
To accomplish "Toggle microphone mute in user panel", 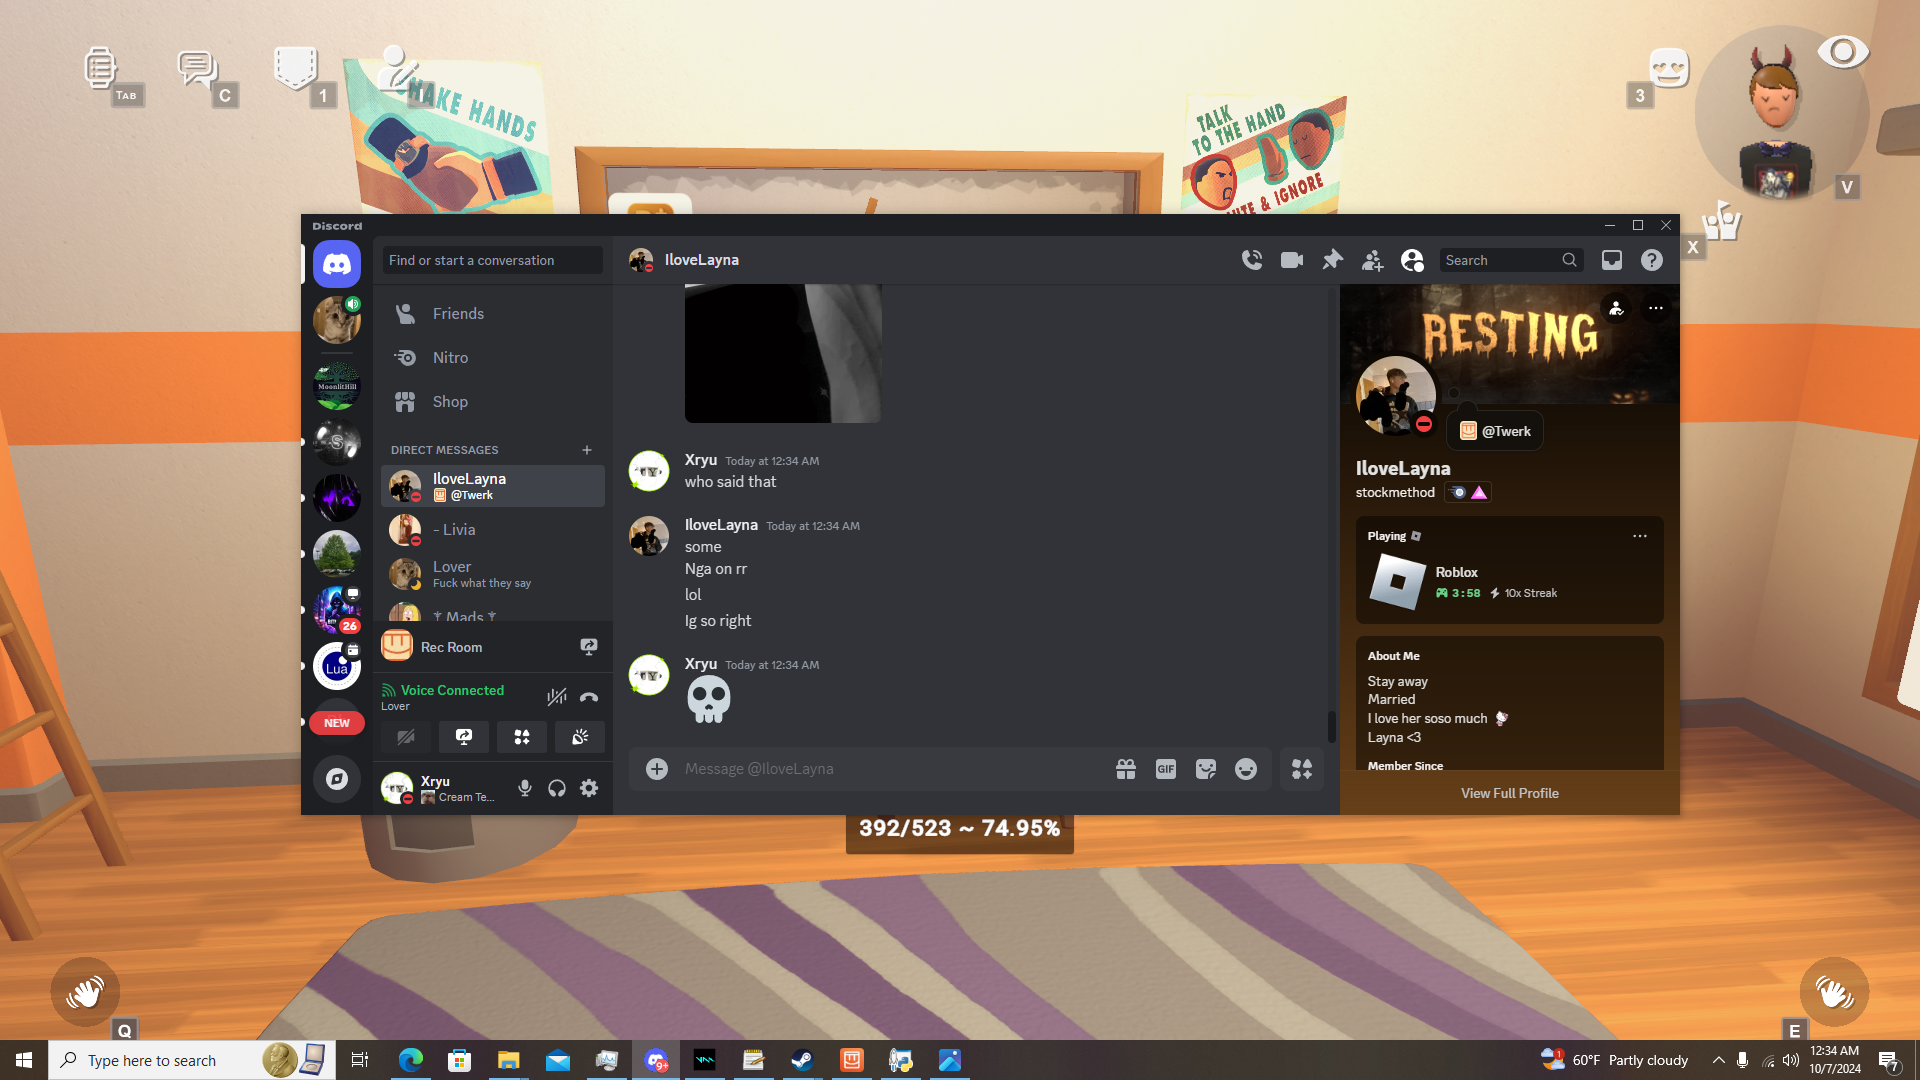I will (x=525, y=788).
